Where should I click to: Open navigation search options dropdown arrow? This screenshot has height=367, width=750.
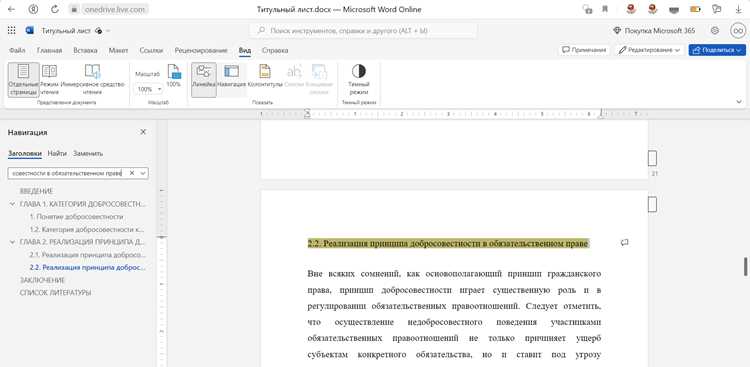coord(143,173)
